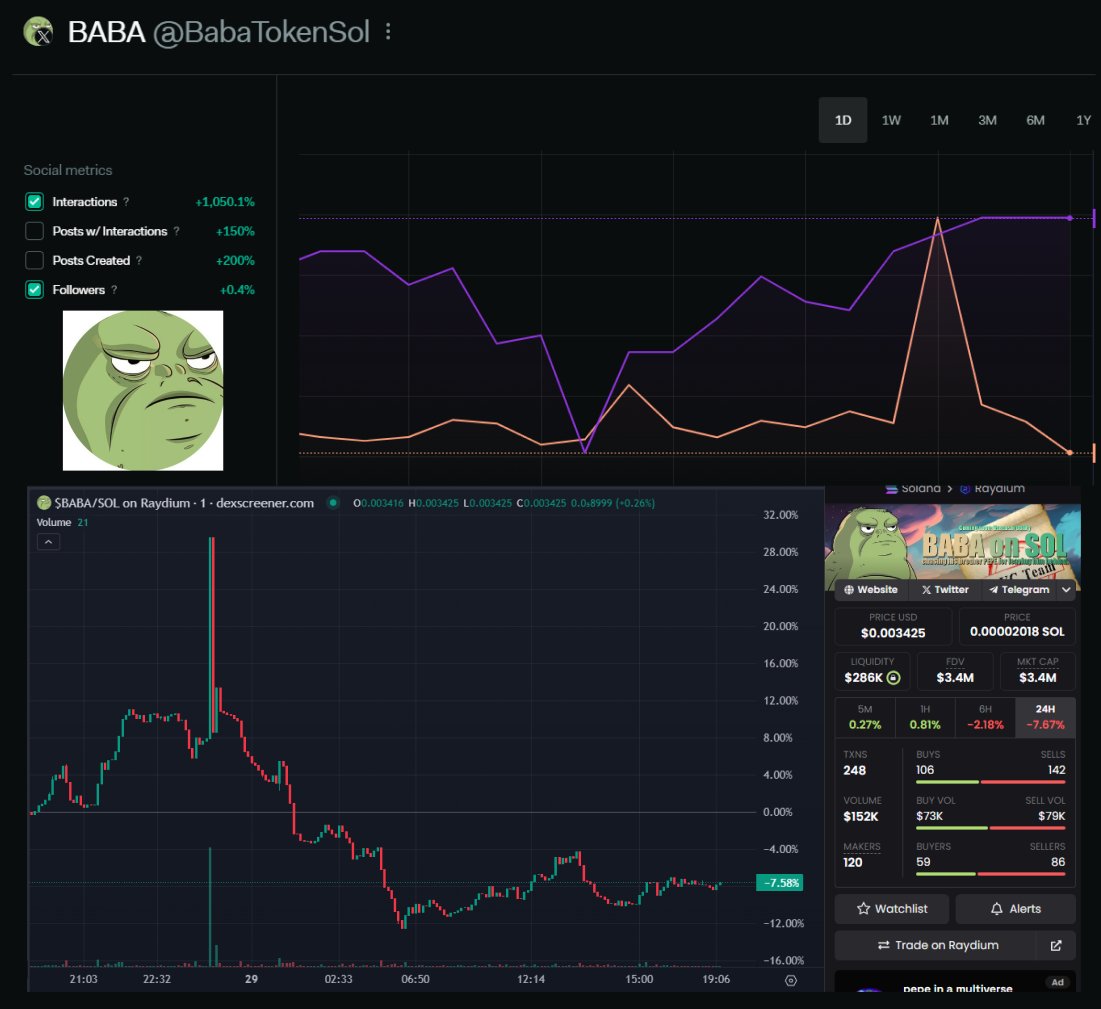This screenshot has width=1101, height=1009.
Task: Click the buy vol versus sell vol bar
Action: tap(991, 828)
